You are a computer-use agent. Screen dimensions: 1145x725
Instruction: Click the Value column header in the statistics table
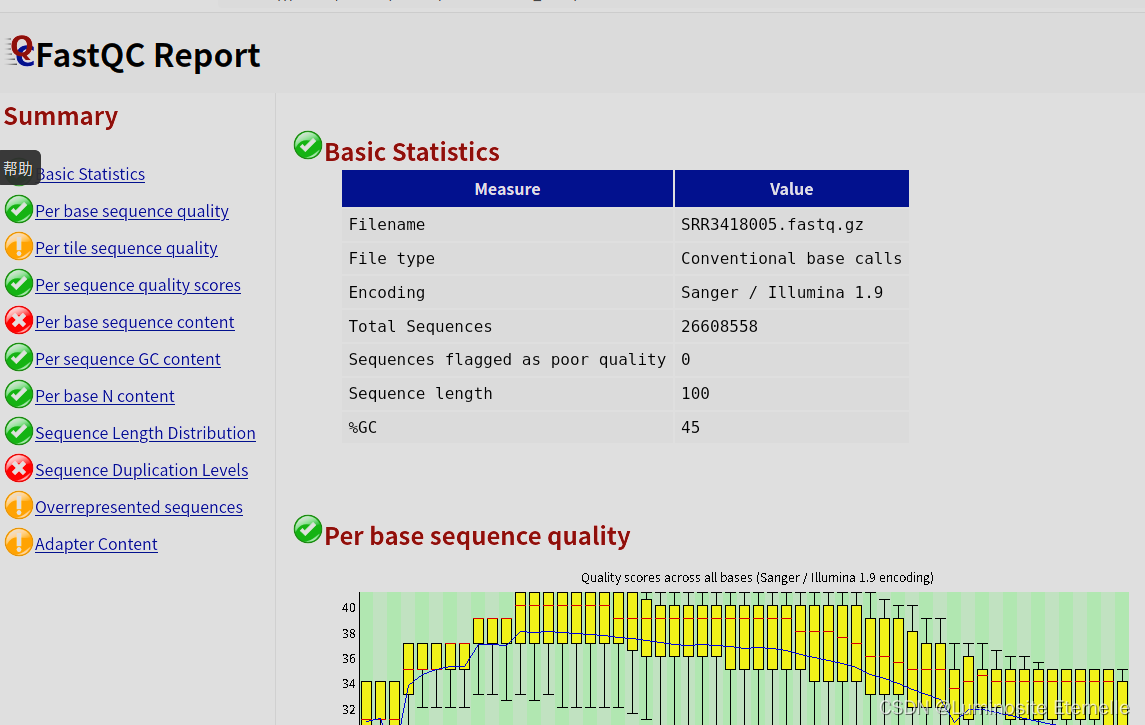tap(791, 188)
